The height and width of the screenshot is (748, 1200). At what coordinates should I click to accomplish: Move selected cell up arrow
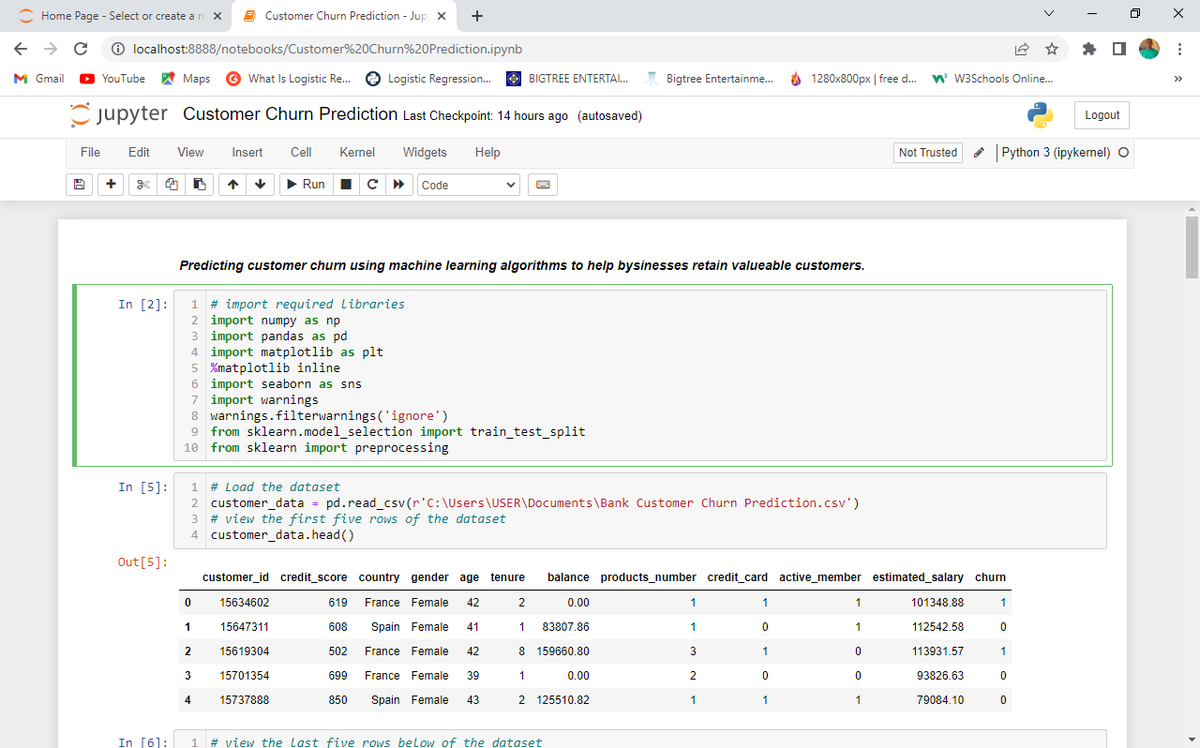(x=232, y=185)
